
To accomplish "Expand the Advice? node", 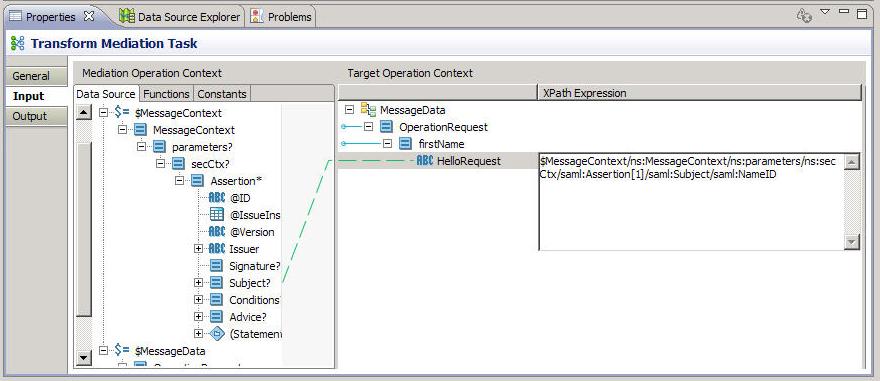I will 198,317.
